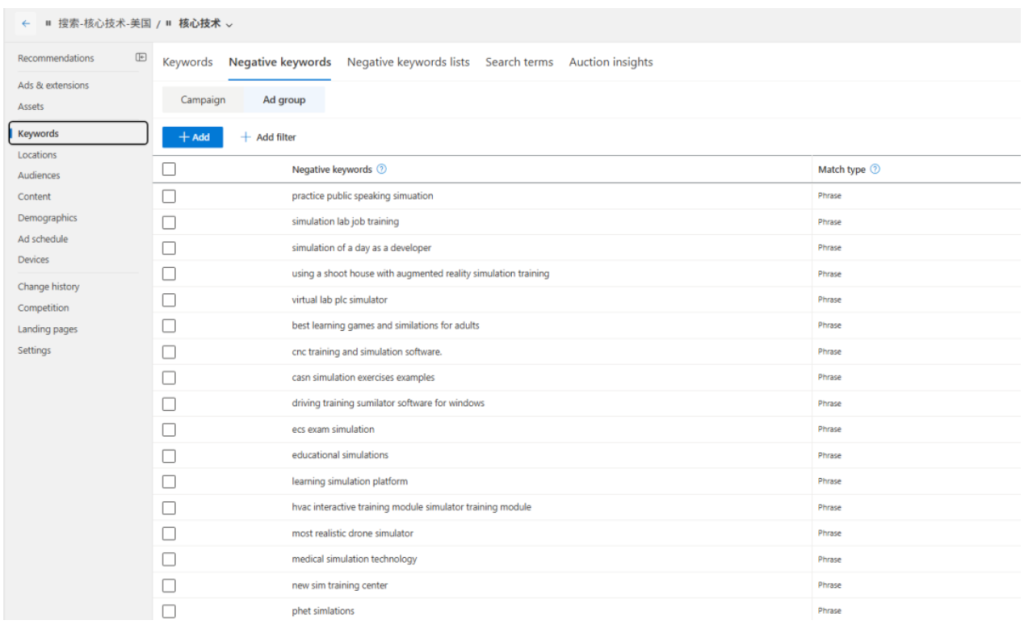Select the virtual lab plc simulator checkbox
This screenshot has height=633, width=1024.
169,300
